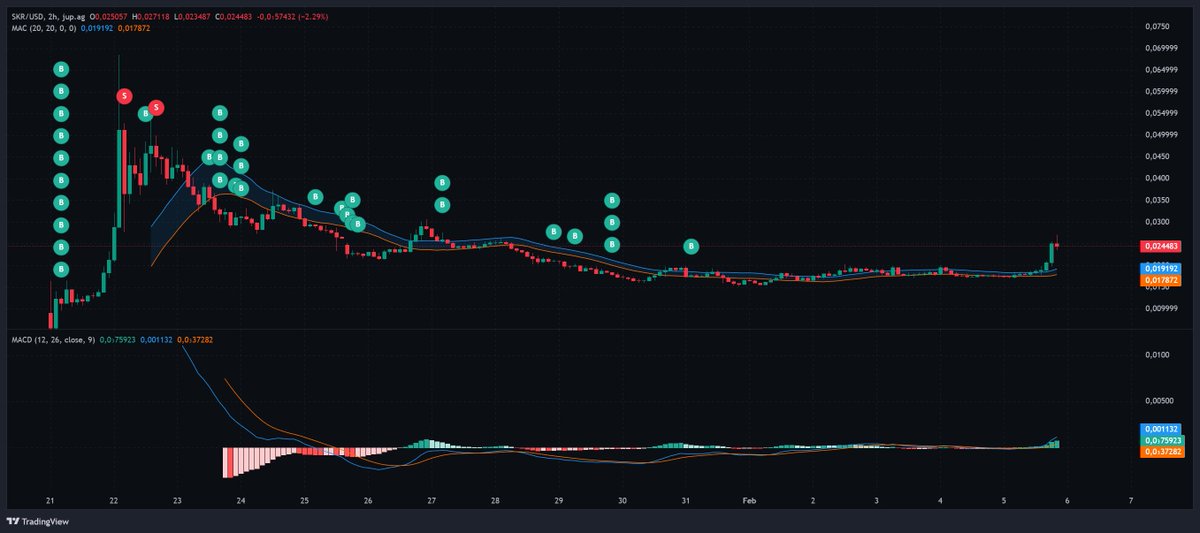The height and width of the screenshot is (533, 1200).
Task: Click the 0,054999 price axis label
Action: point(1161,113)
